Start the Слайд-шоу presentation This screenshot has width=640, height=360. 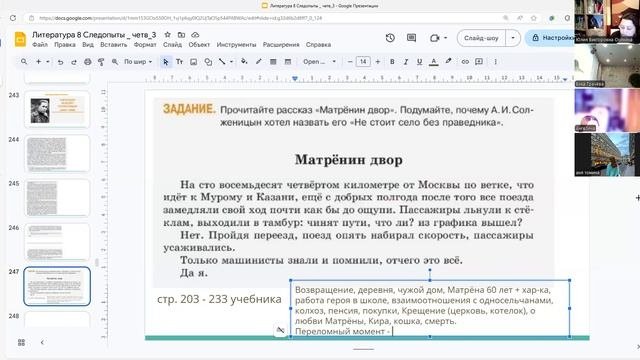pos(481,38)
